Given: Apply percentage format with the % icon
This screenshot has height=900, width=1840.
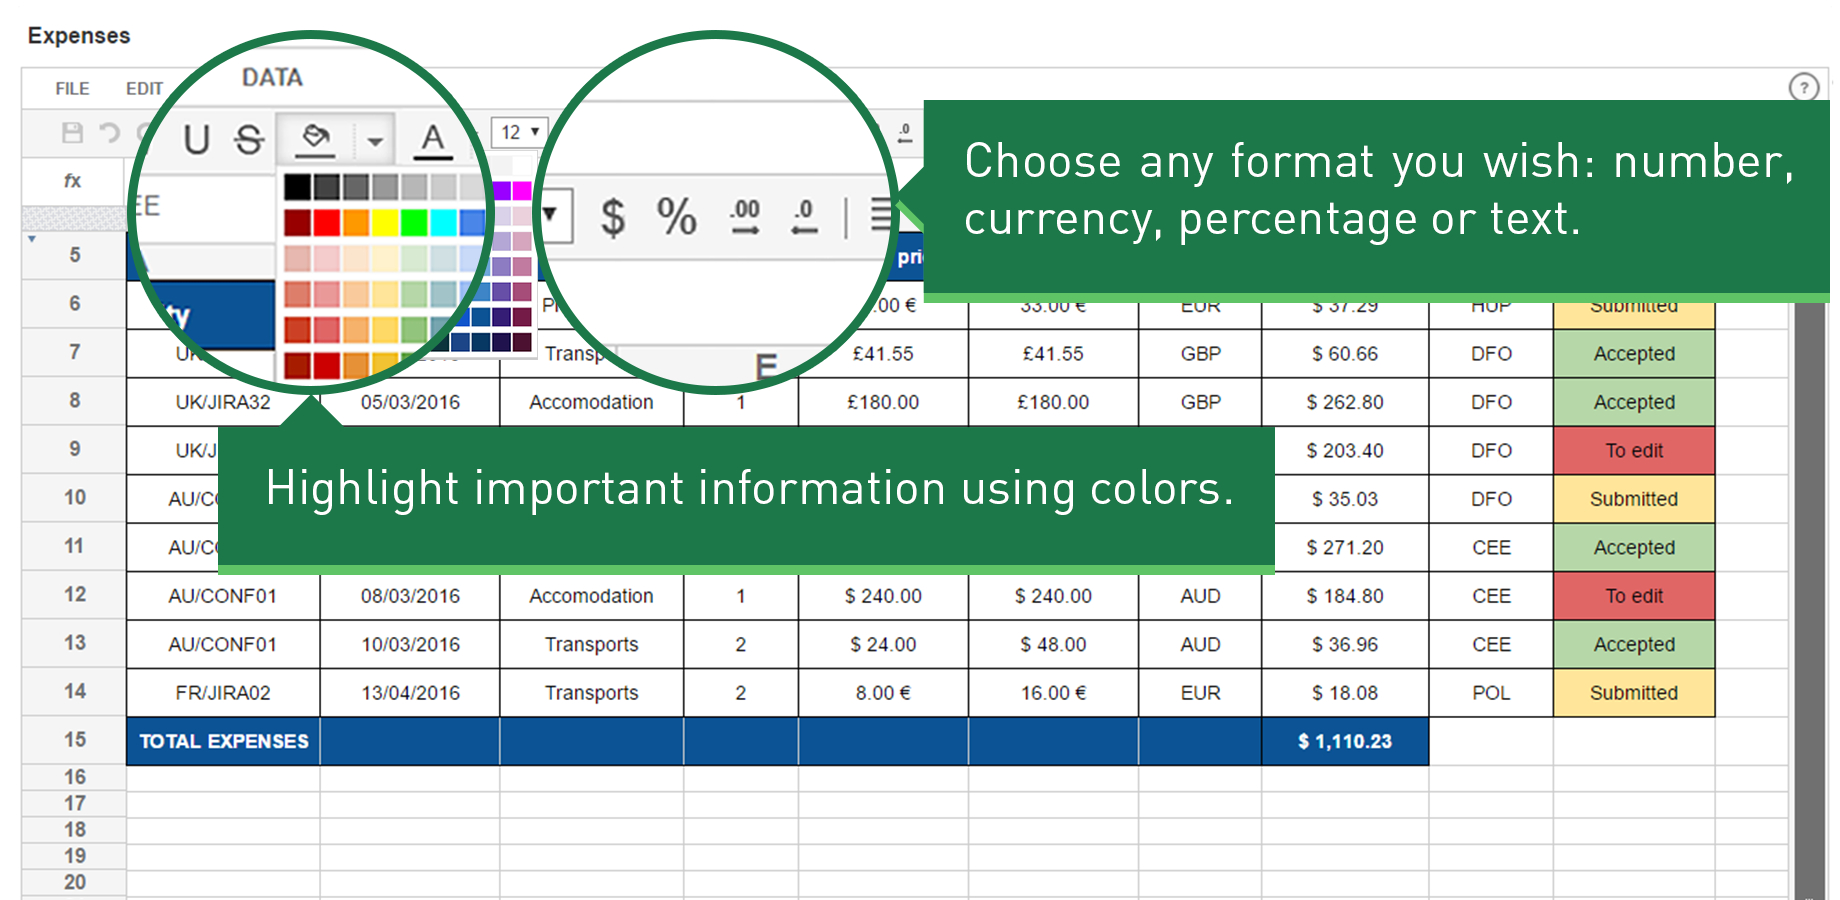Looking at the screenshot, I should [x=677, y=216].
